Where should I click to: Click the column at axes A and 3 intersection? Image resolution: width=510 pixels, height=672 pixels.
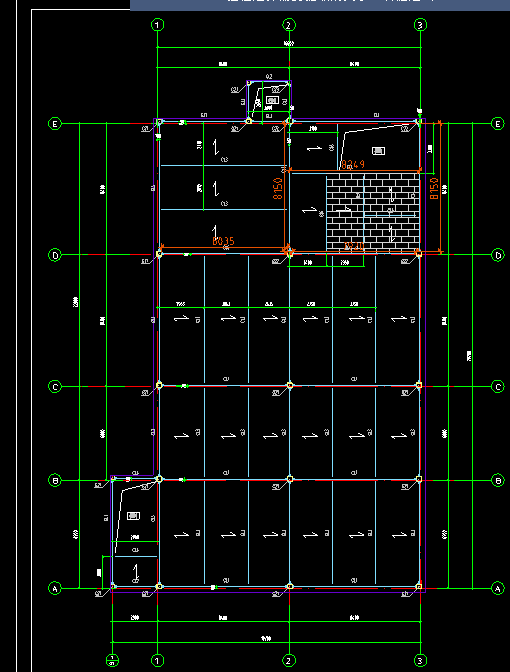point(419,586)
